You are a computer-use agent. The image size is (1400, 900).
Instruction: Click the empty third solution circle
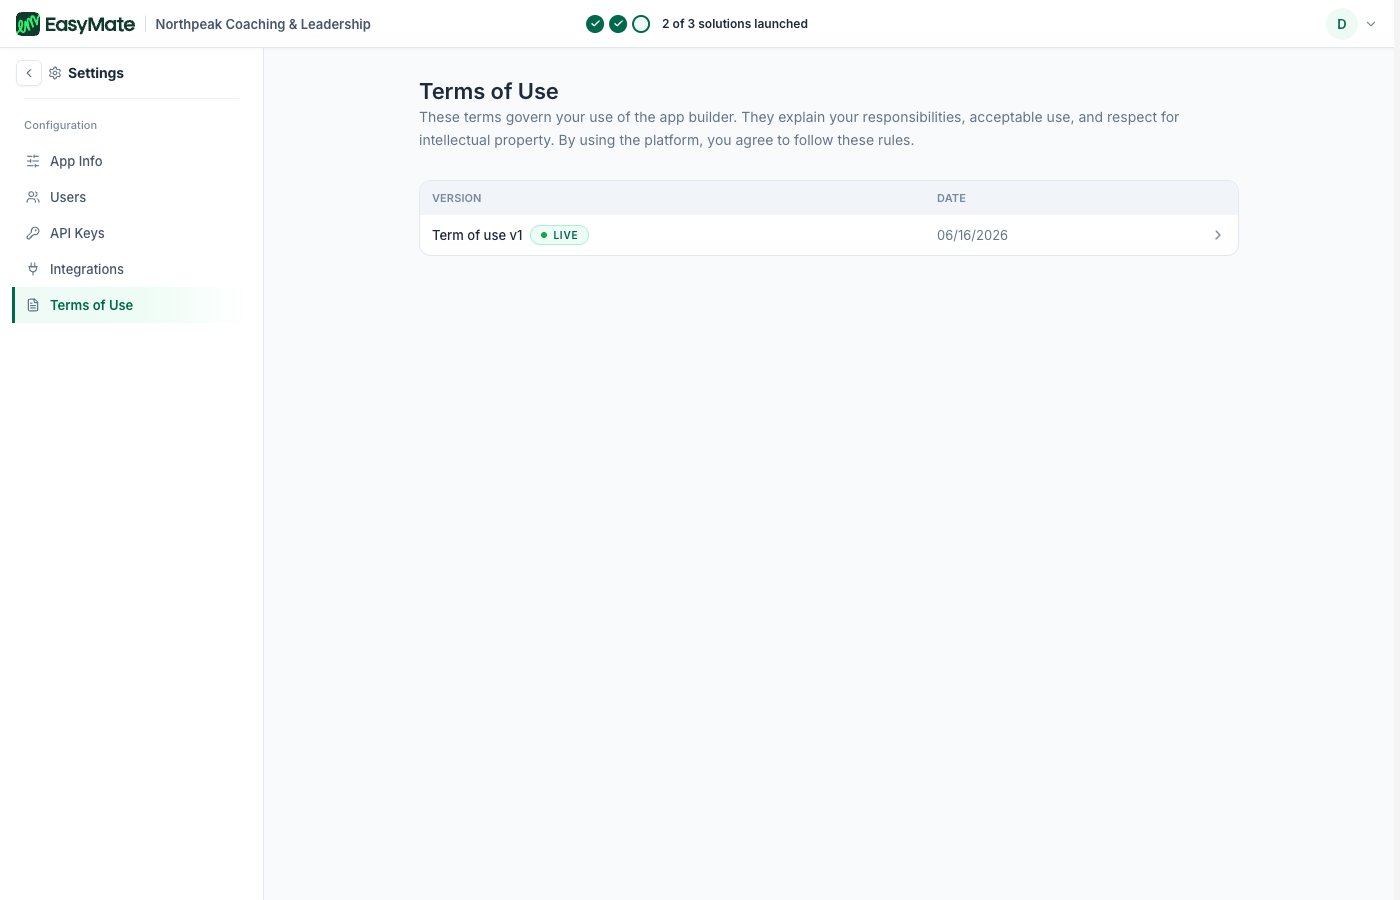(x=641, y=24)
